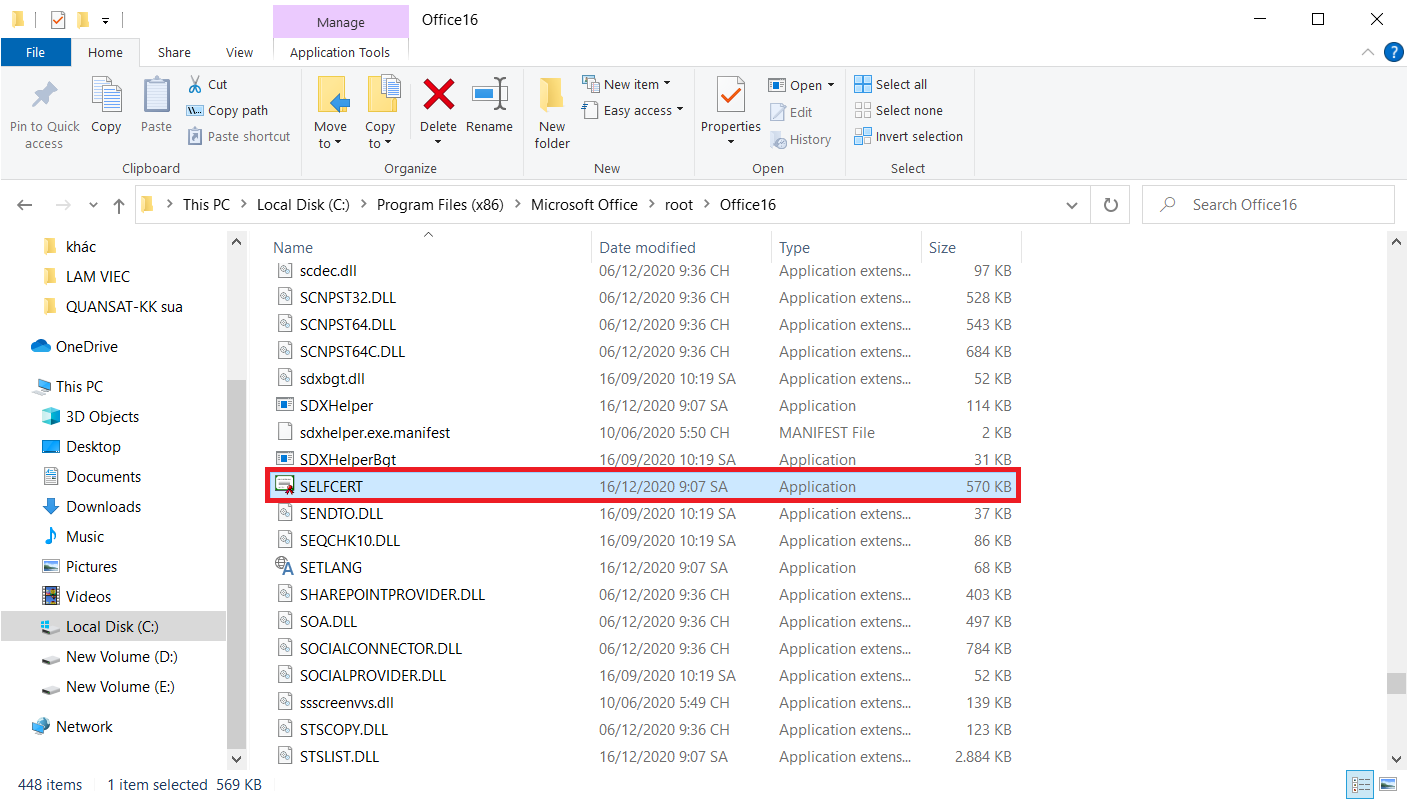Click Select none
This screenshot has width=1408, height=800.
point(899,110)
